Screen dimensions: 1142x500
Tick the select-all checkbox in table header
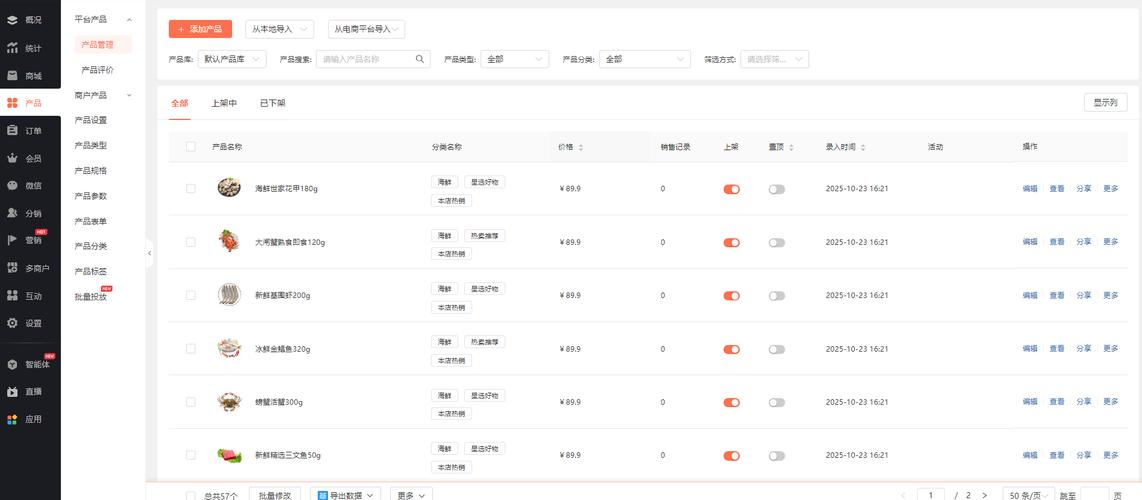click(x=191, y=147)
